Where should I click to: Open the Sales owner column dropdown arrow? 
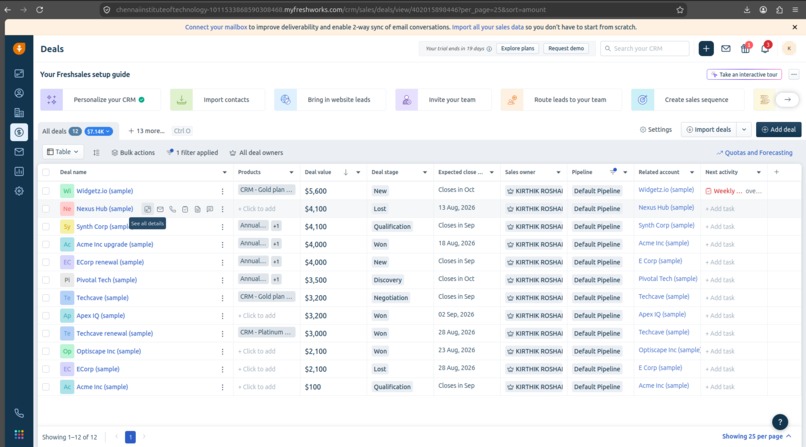[558, 172]
